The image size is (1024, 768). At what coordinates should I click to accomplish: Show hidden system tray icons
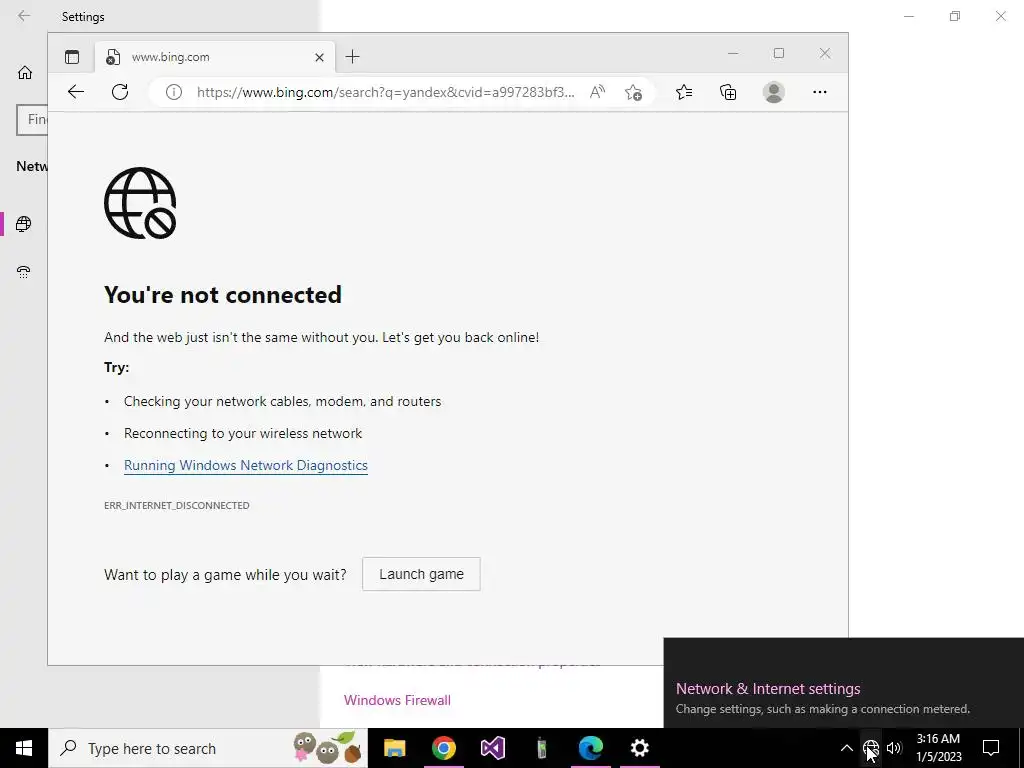846,748
